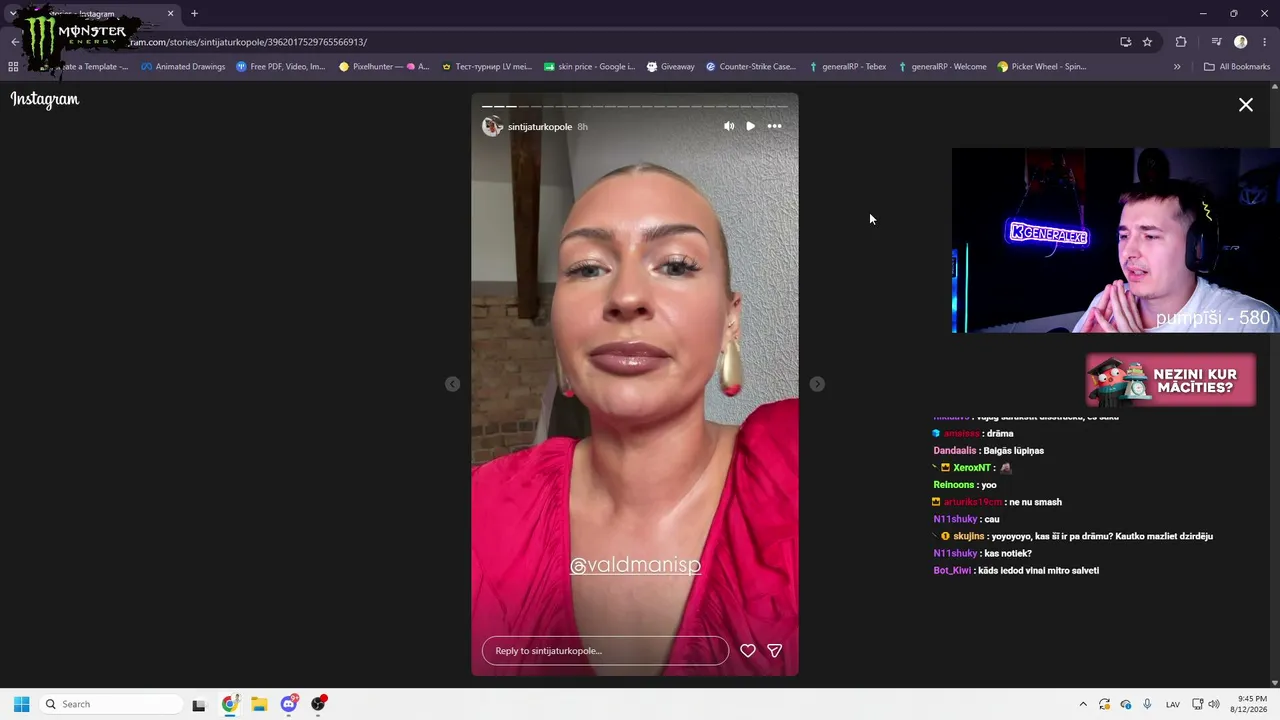Click the taskbar Search box

tap(110, 704)
